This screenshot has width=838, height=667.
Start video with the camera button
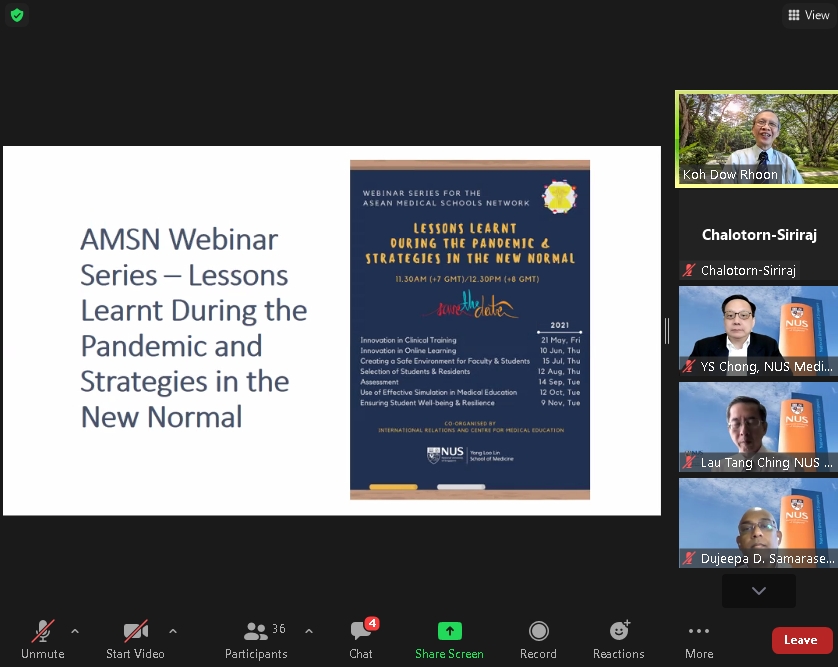click(x=135, y=639)
